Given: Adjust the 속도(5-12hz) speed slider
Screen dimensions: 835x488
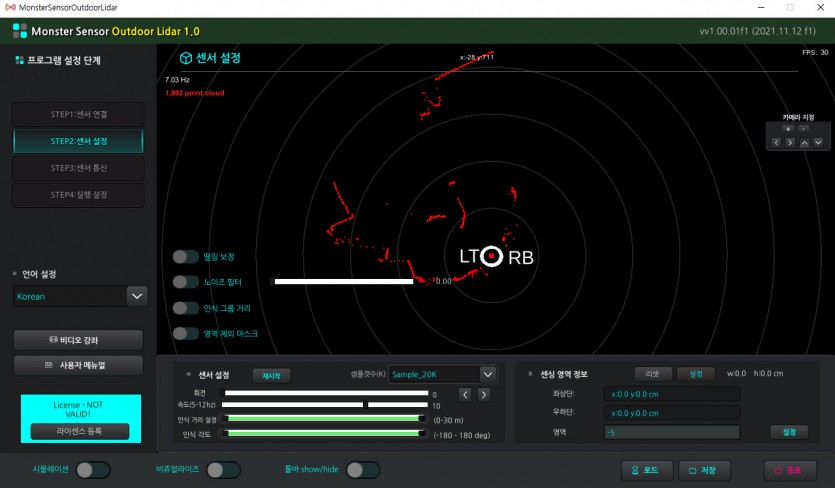Looking at the screenshot, I should tap(325, 405).
